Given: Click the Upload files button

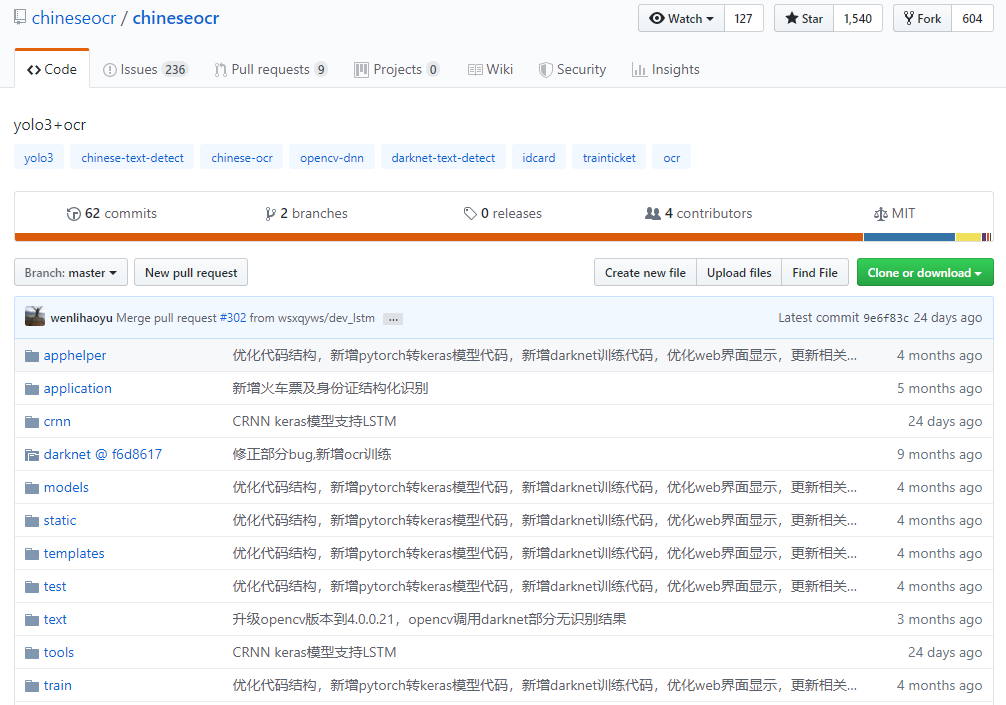Looking at the screenshot, I should point(739,273).
